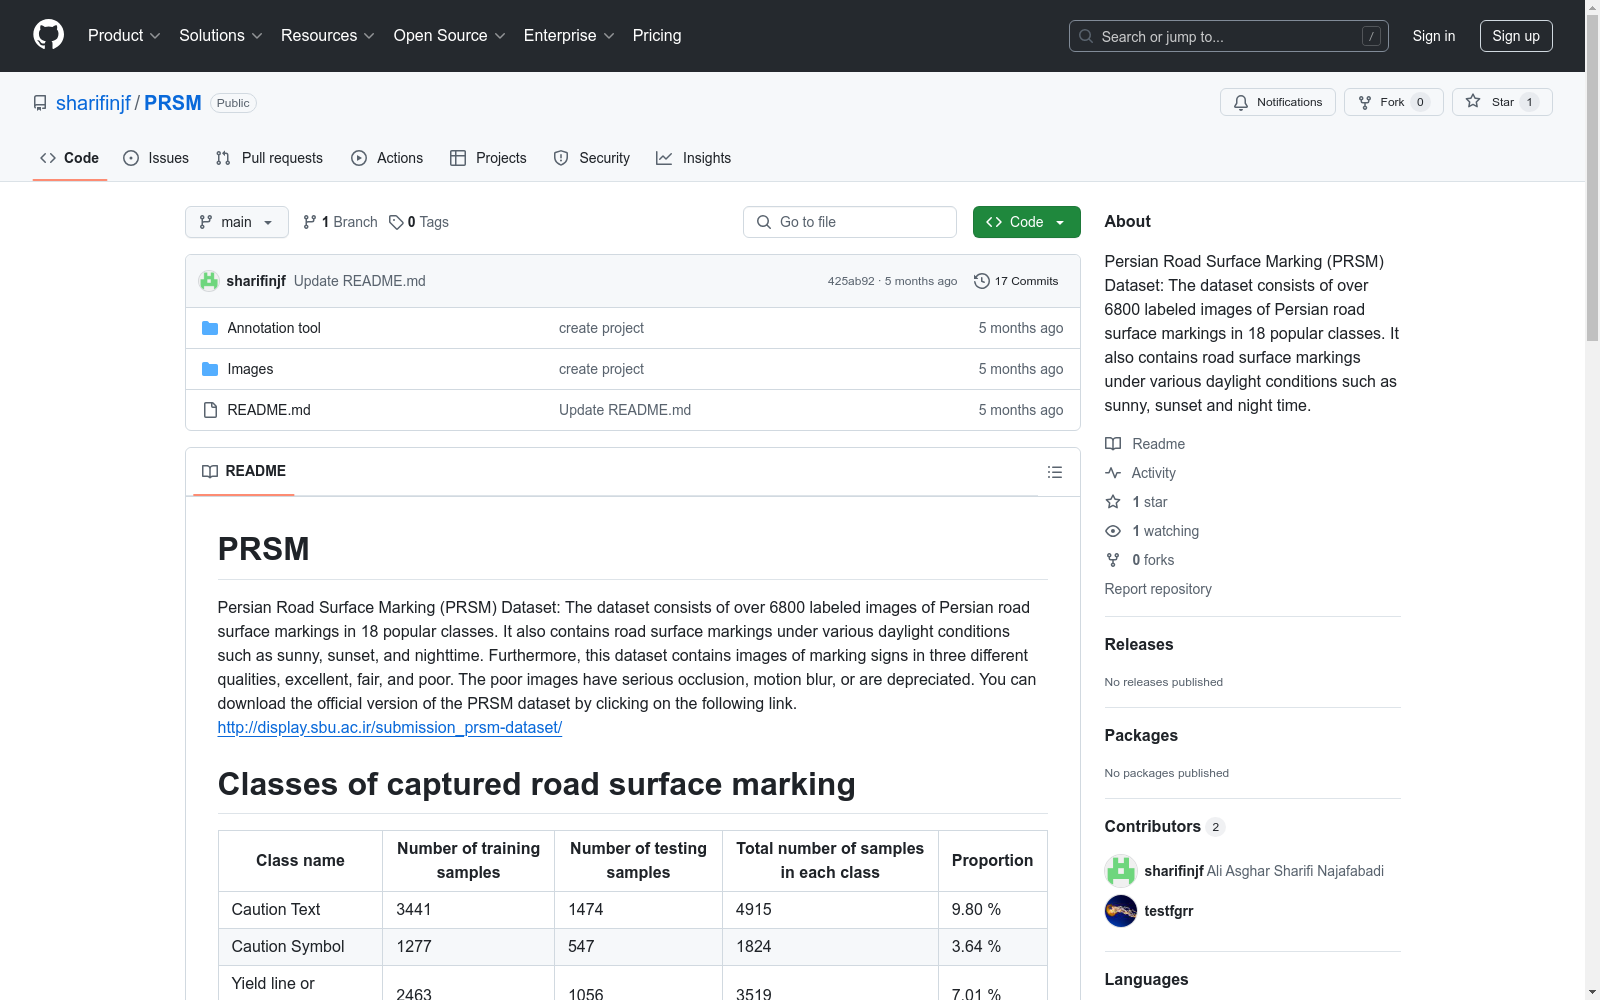Open the PRSM repository name link
1600x1000 pixels.
pyautogui.click(x=173, y=103)
